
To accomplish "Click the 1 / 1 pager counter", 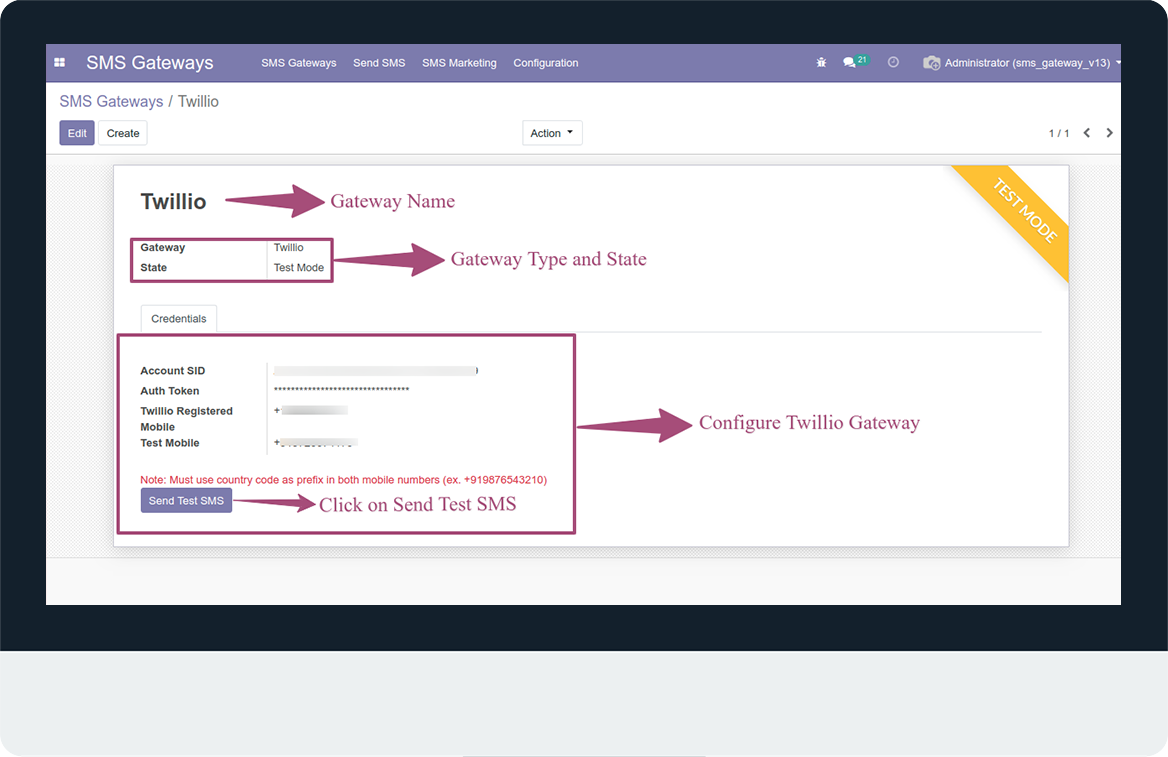I will [1058, 133].
